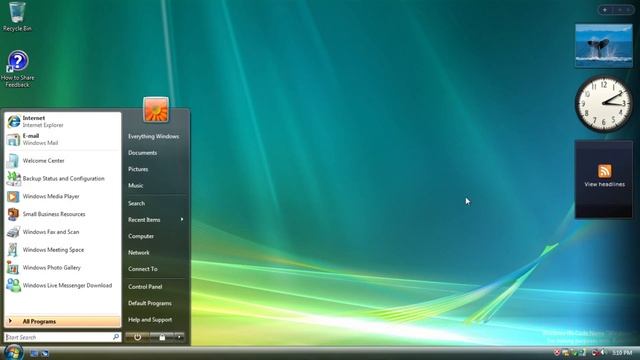Open Control Panel from Start menu

click(145, 287)
